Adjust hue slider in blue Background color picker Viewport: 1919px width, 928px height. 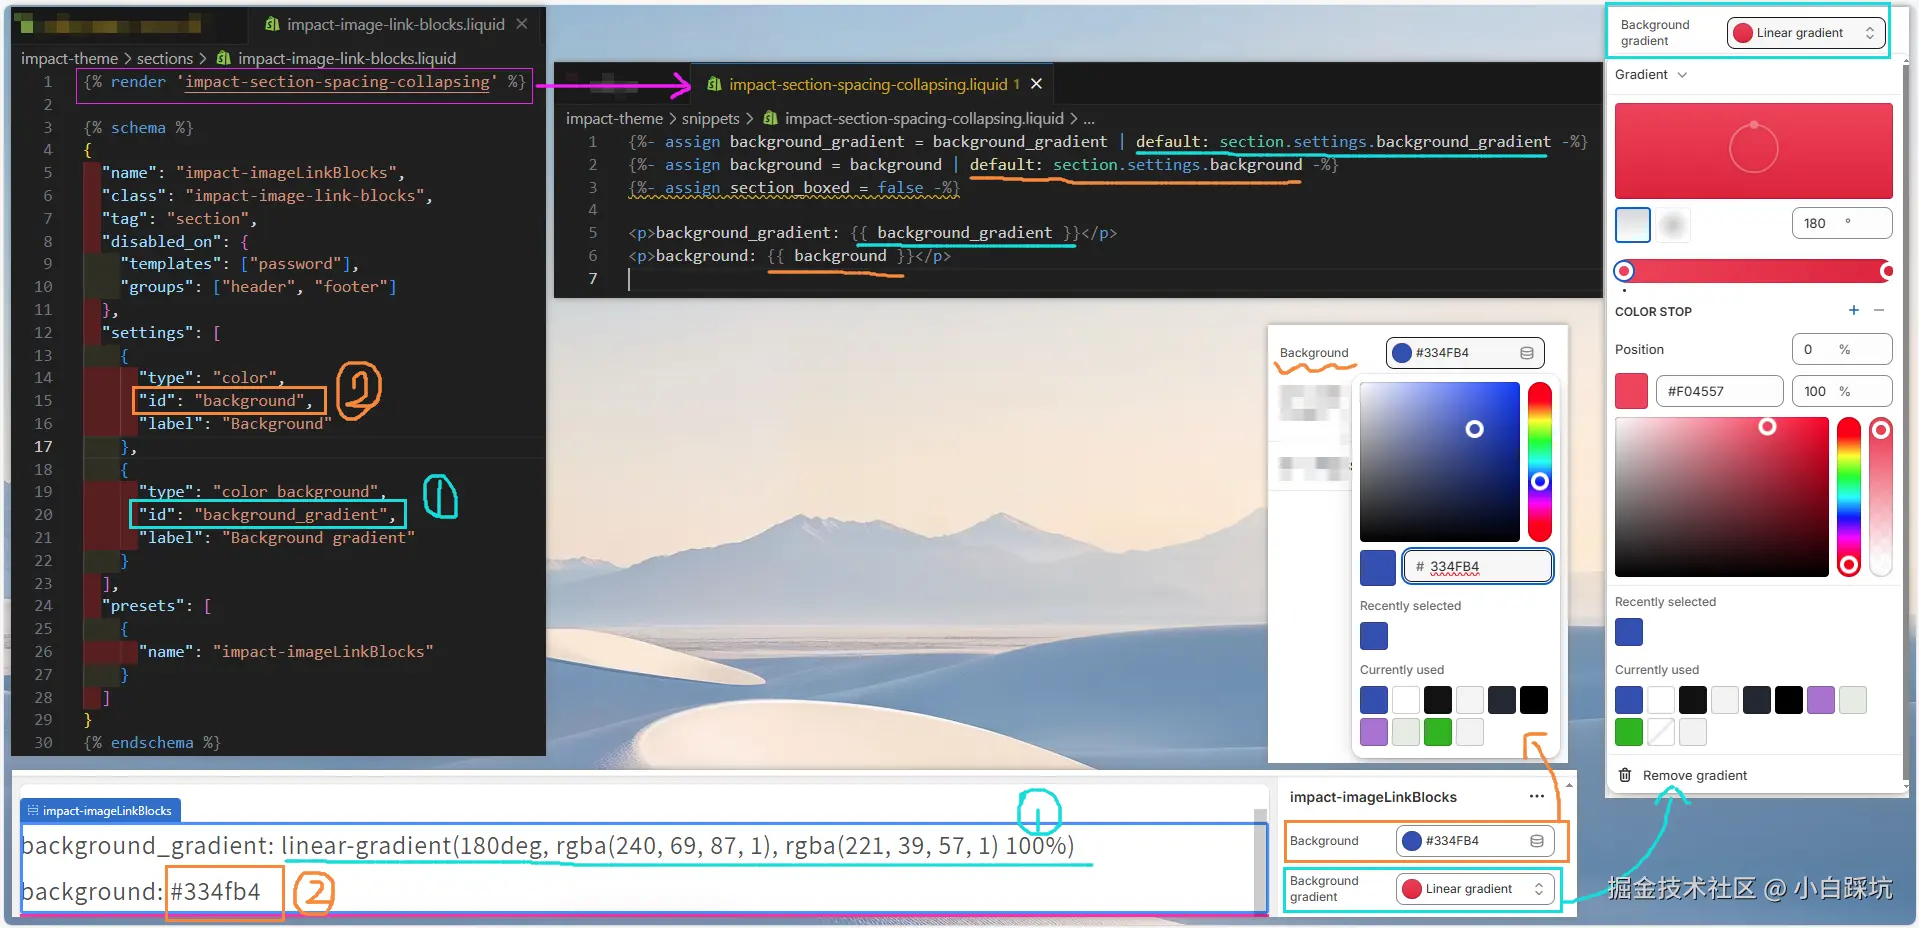(x=1540, y=462)
